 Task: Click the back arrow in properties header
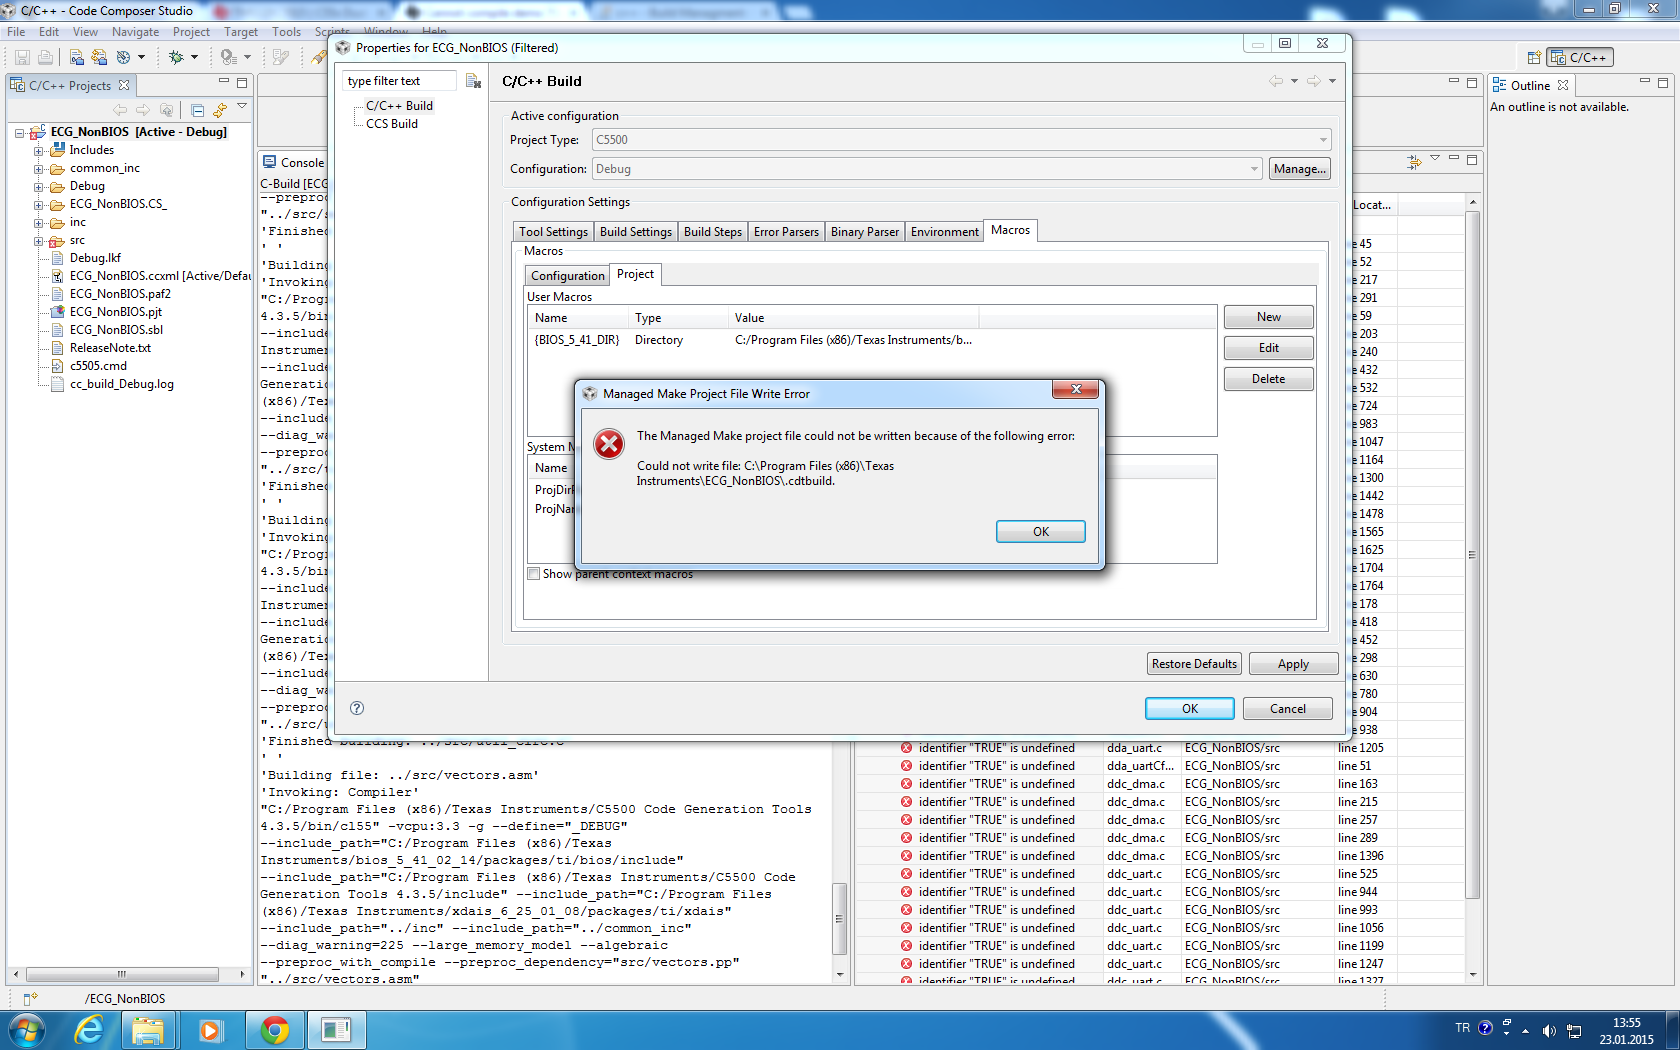(x=1276, y=81)
